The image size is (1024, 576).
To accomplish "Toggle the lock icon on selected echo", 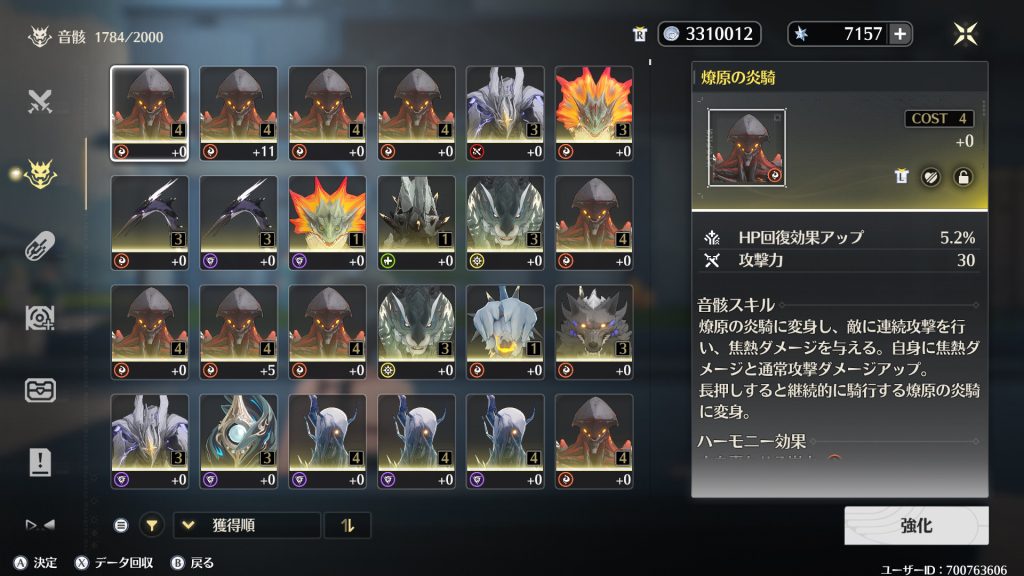I will [x=963, y=177].
